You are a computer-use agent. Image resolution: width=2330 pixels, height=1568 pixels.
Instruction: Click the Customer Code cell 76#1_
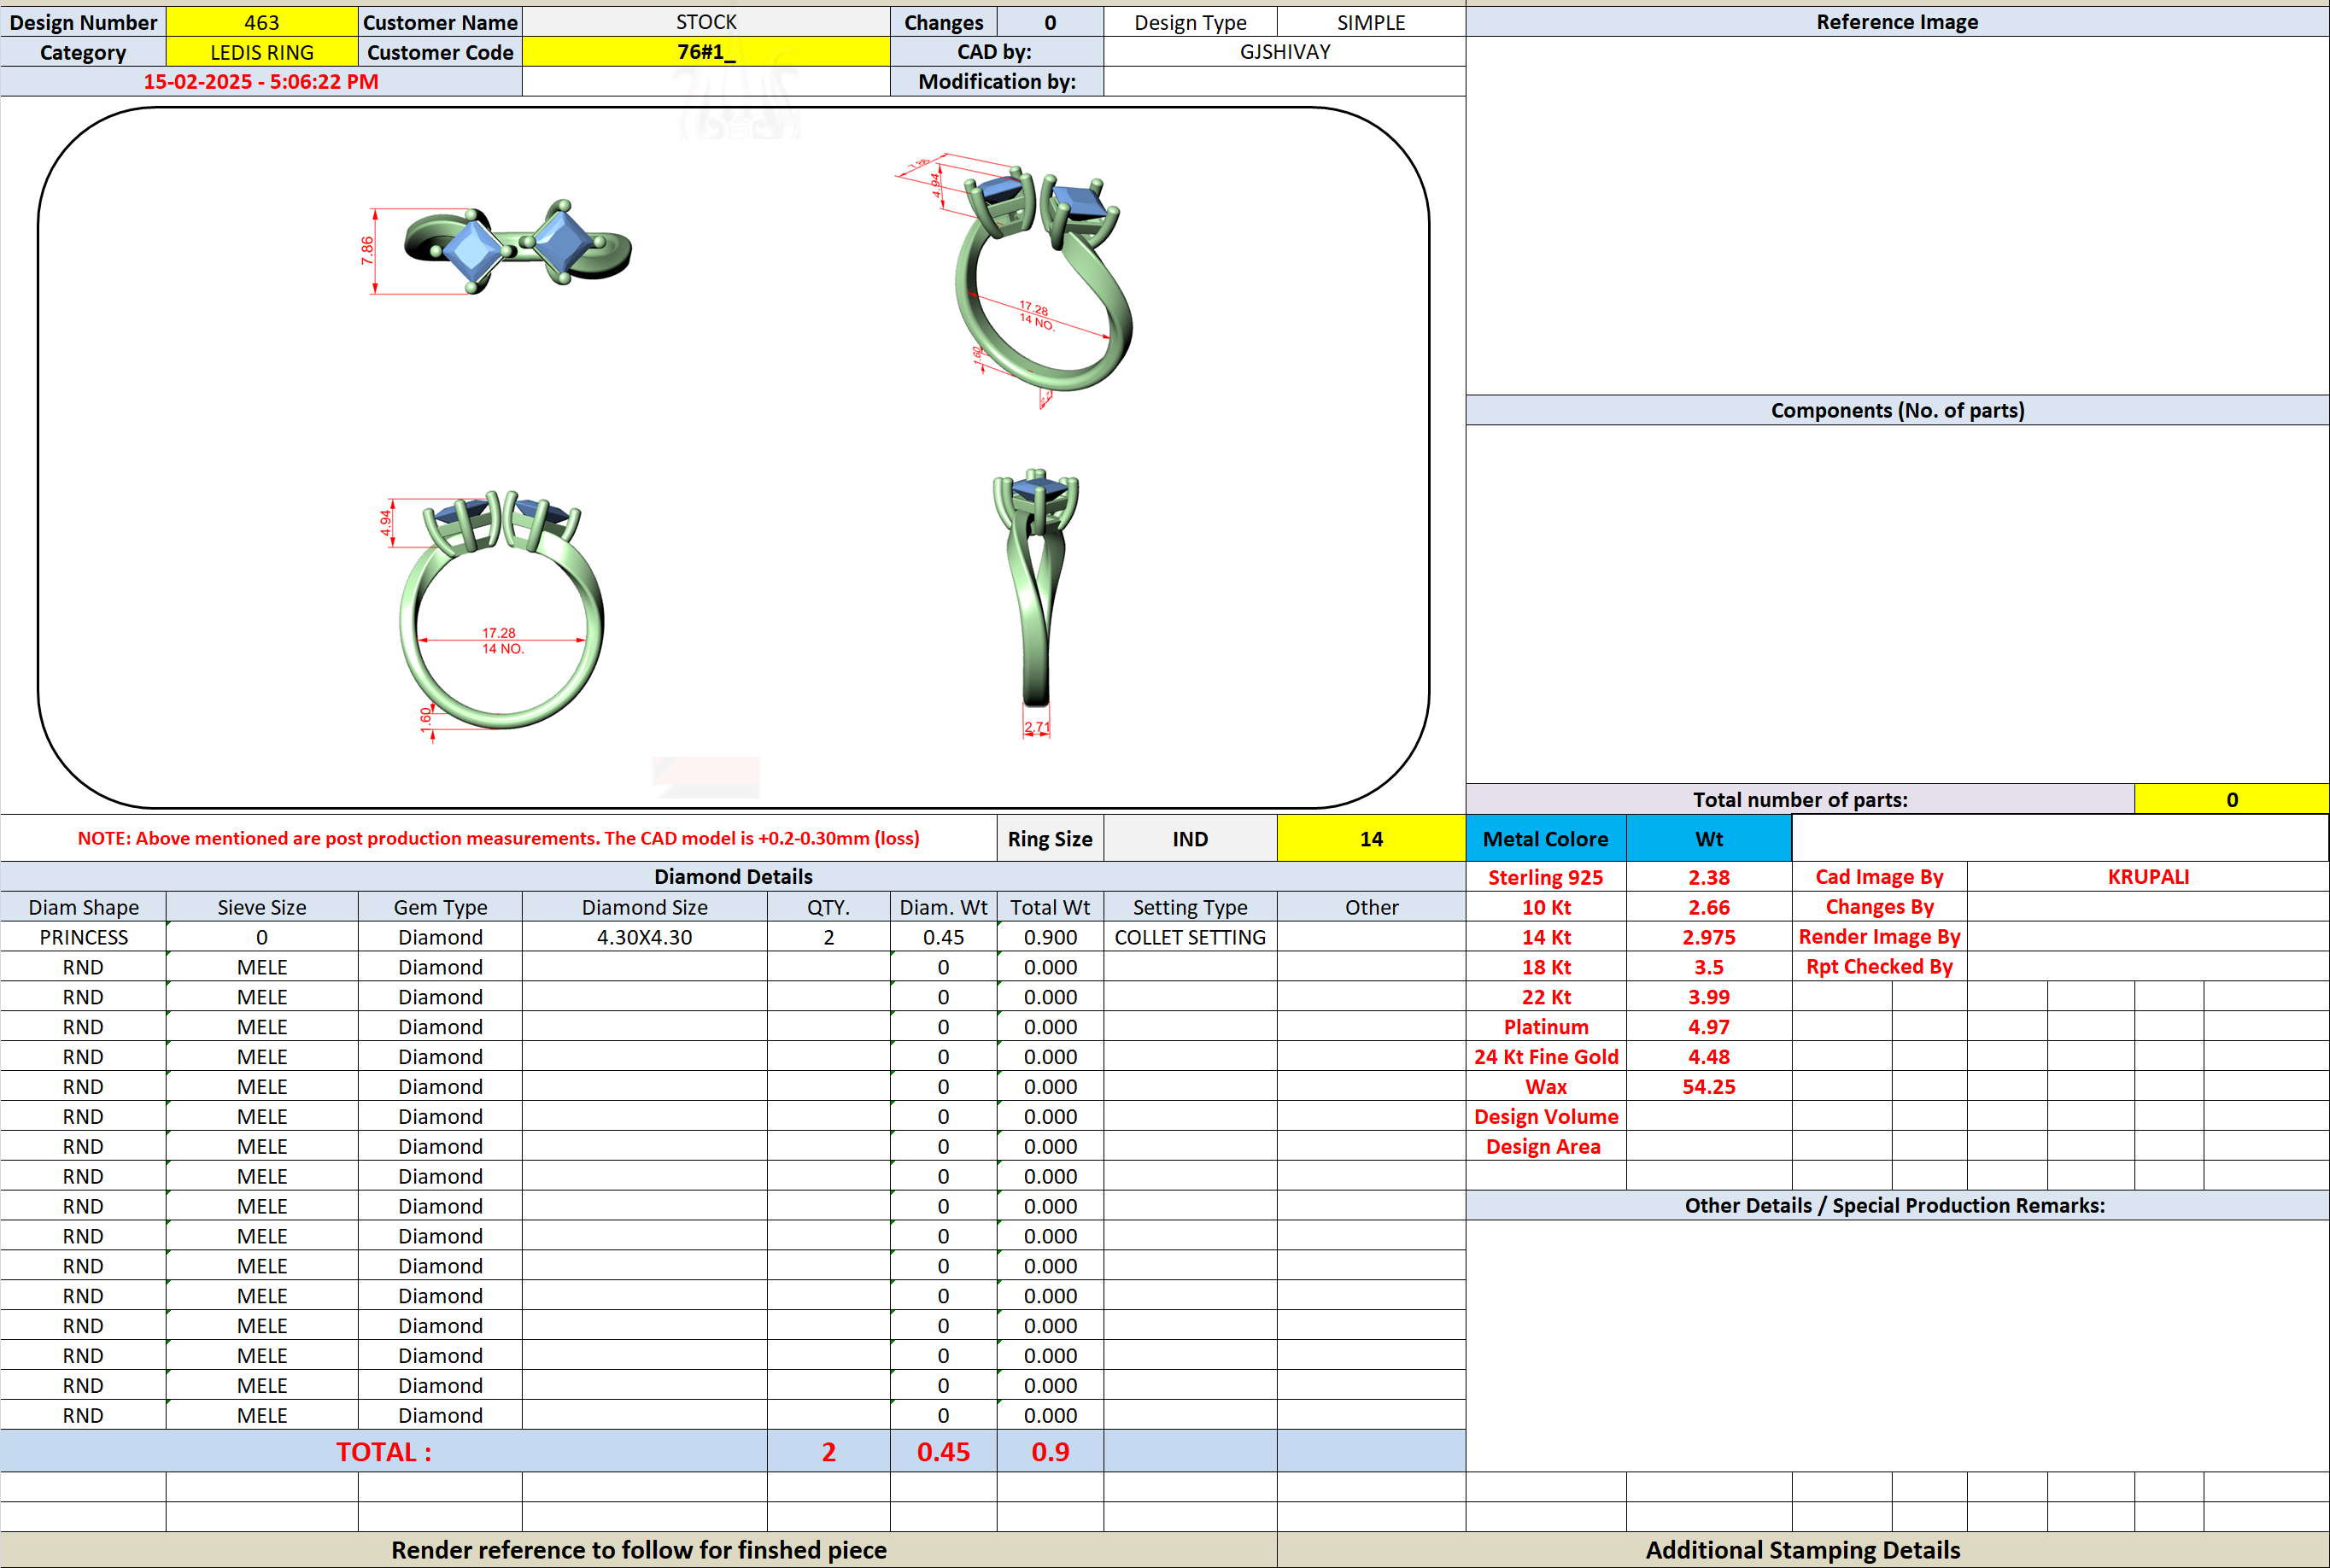pyautogui.click(x=706, y=52)
